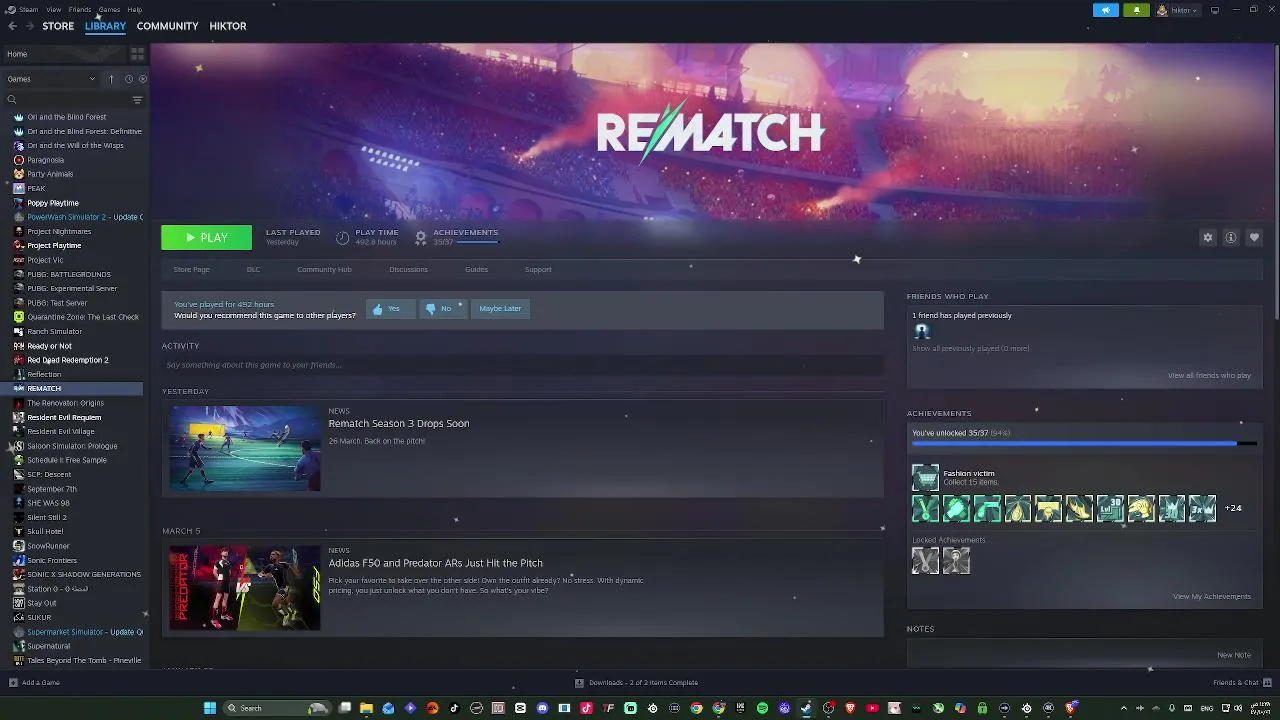Open the Downloads status at the bottom
This screenshot has width=1280, height=720.
click(x=637, y=682)
